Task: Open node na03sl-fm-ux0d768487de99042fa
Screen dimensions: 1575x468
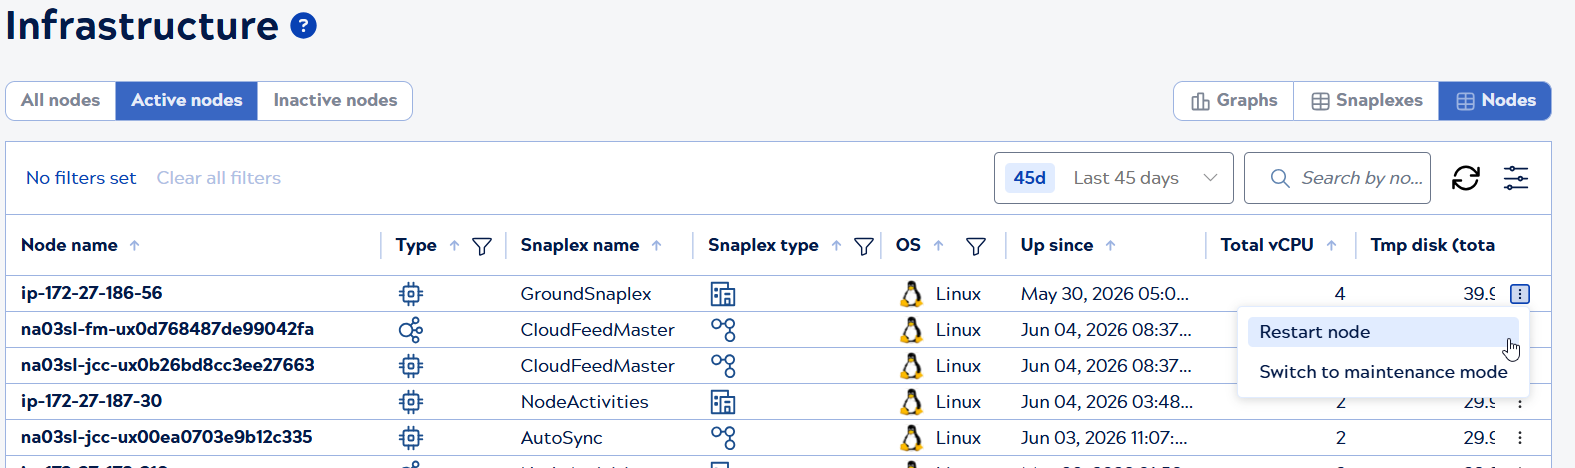Action: (x=167, y=329)
